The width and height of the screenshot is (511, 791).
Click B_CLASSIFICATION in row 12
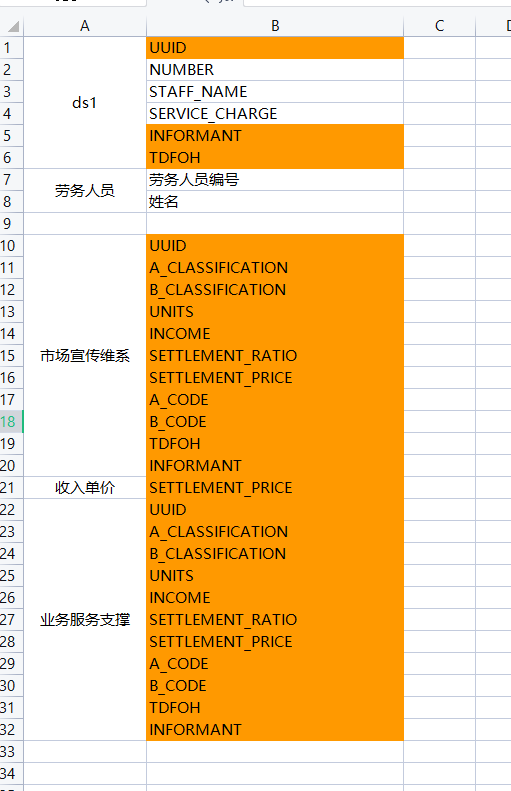pyautogui.click(x=275, y=290)
